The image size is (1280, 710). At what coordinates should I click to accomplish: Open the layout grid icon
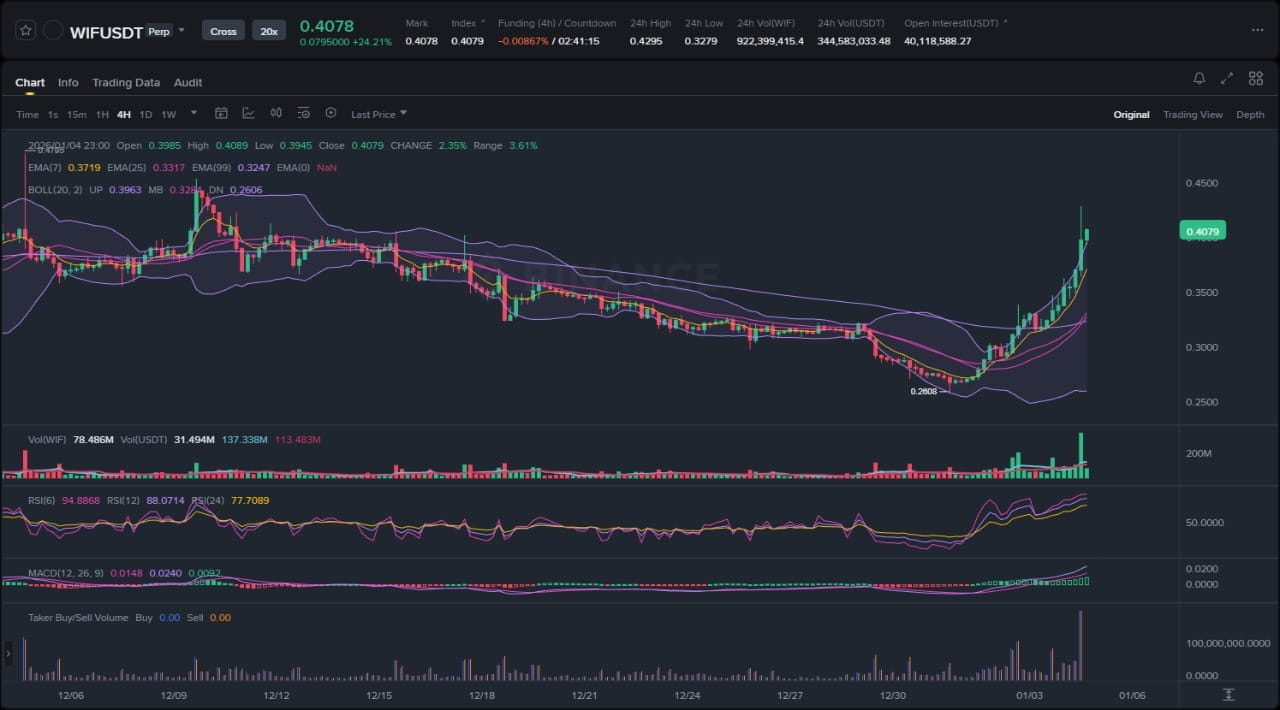tap(1255, 78)
